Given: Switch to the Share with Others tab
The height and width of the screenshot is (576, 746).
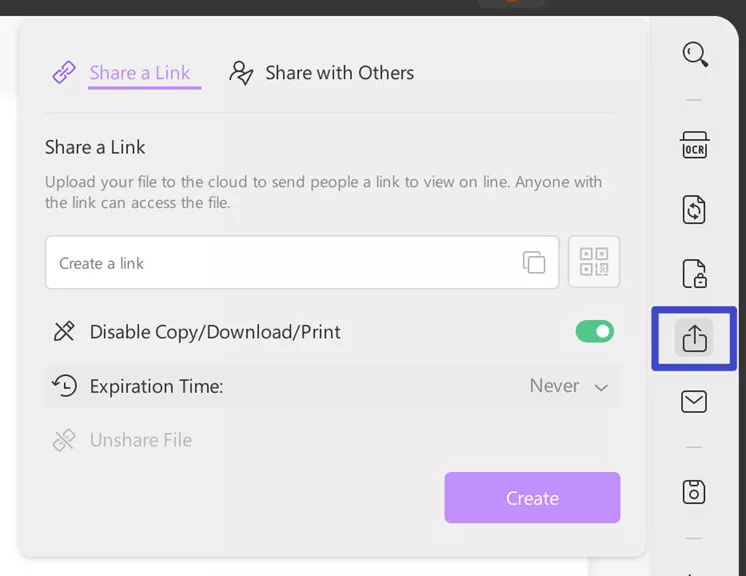Looking at the screenshot, I should 339,73.
